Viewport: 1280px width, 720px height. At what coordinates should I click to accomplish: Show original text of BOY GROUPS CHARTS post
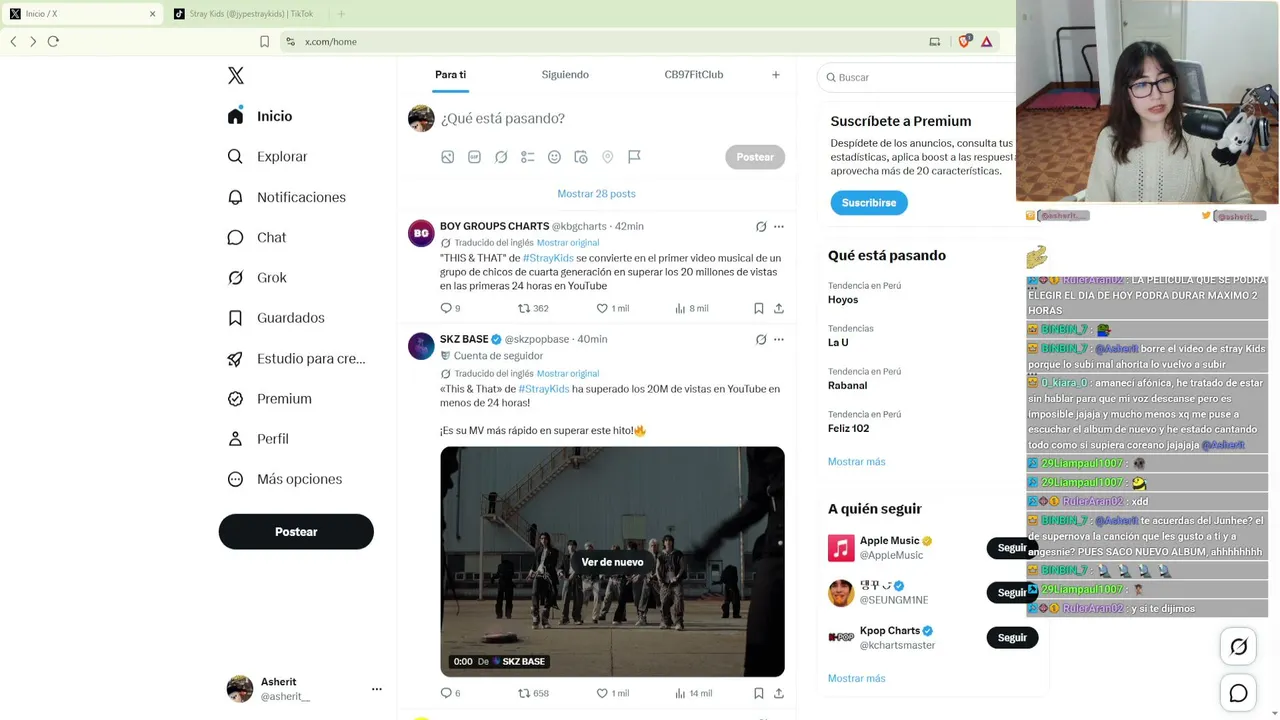[x=568, y=243]
